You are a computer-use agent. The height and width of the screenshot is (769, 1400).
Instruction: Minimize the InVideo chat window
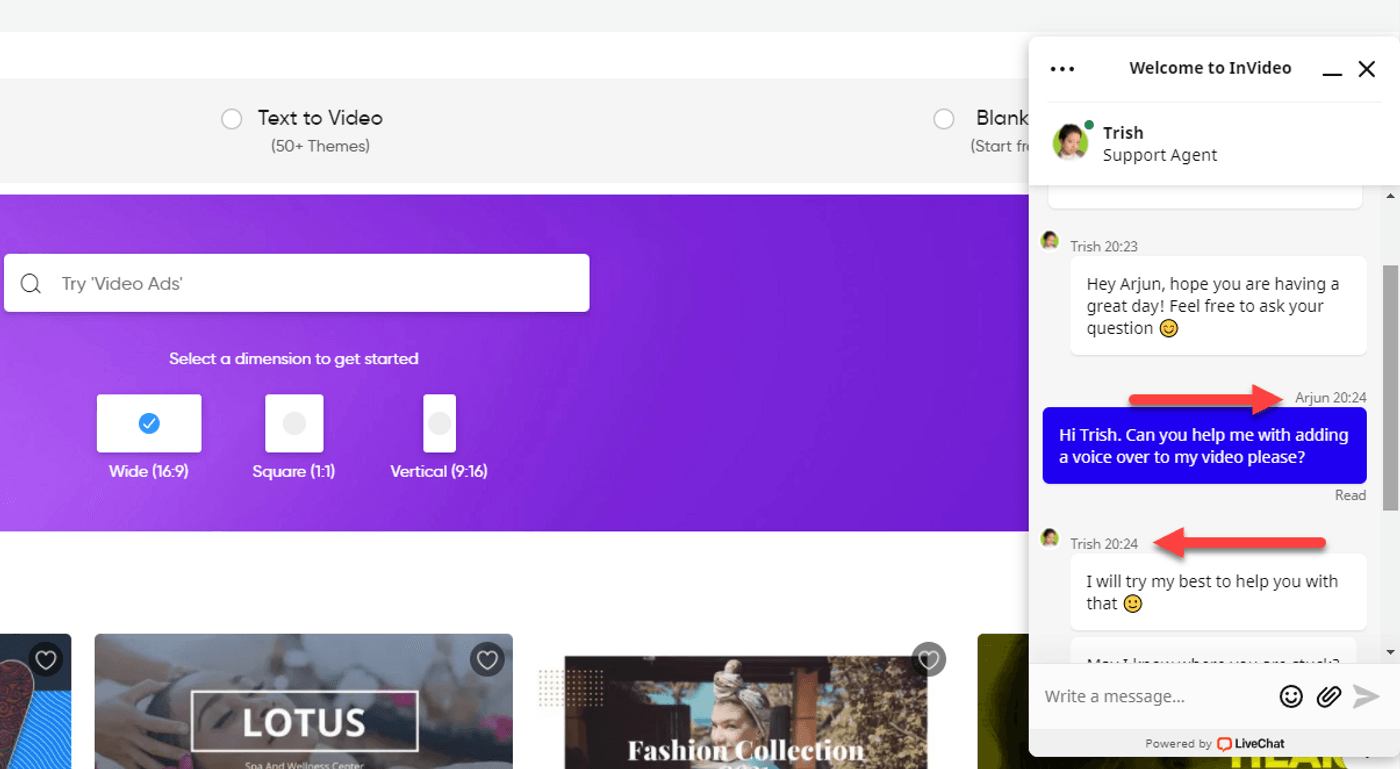tap(1332, 70)
